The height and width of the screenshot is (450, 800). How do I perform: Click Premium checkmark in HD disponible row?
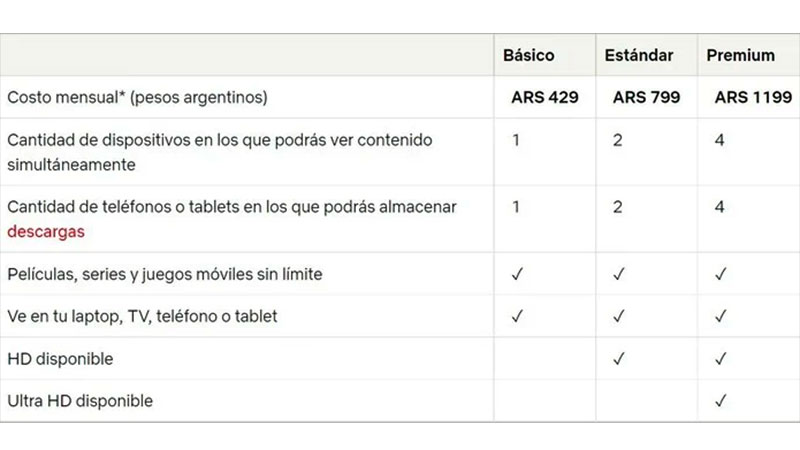point(721,358)
